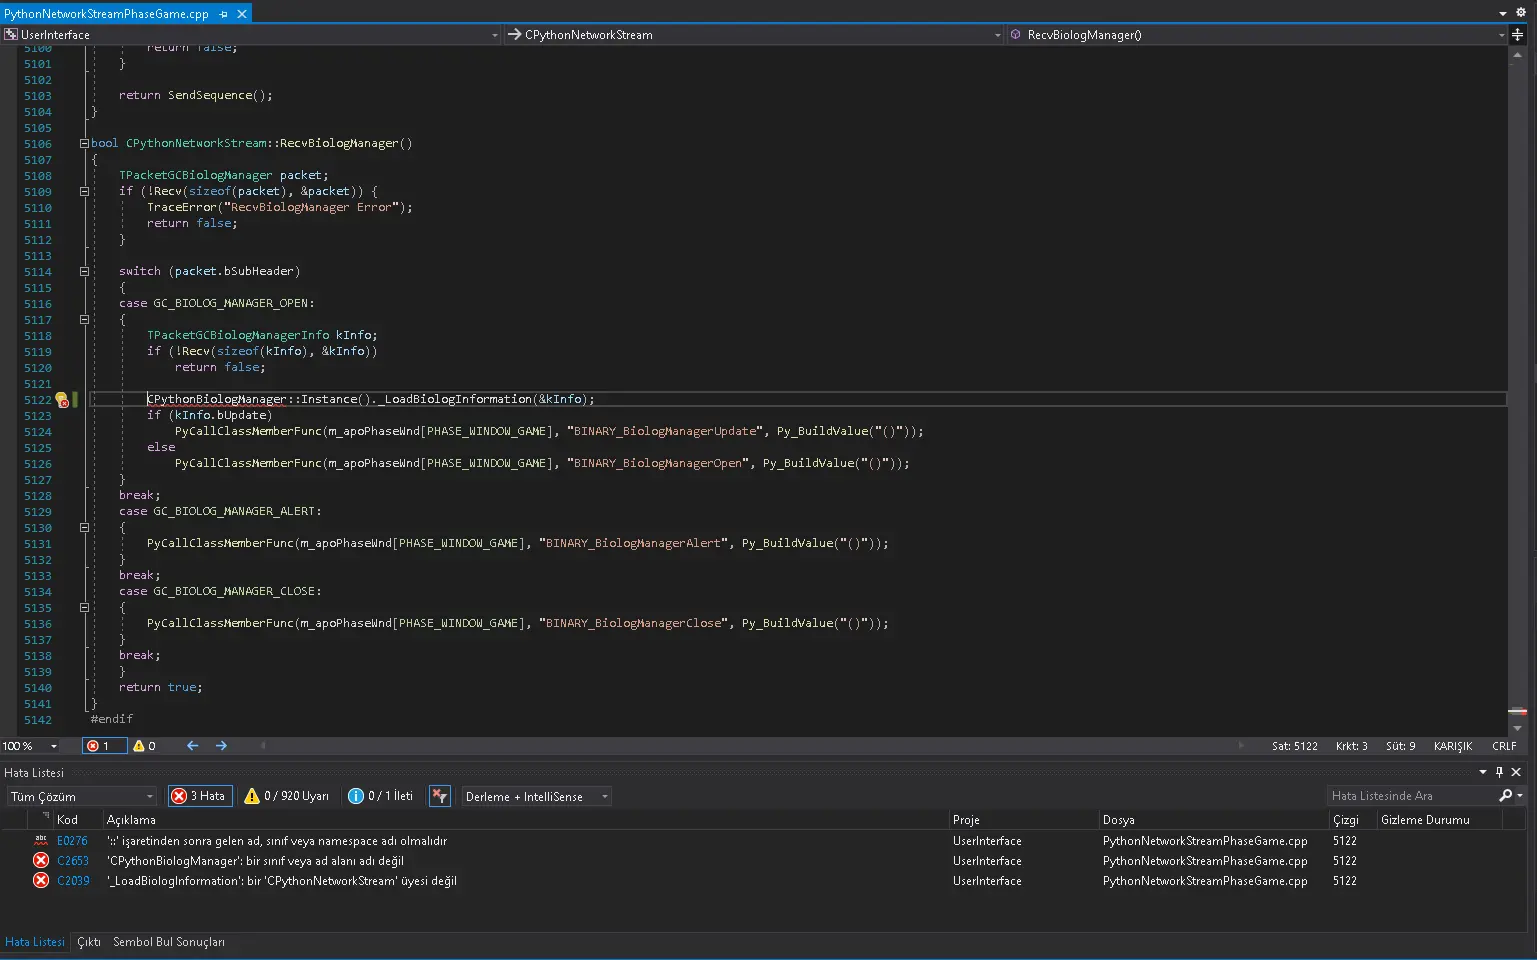Collapse the if block on line 5109
The height and width of the screenshot is (960, 1537).
point(84,192)
